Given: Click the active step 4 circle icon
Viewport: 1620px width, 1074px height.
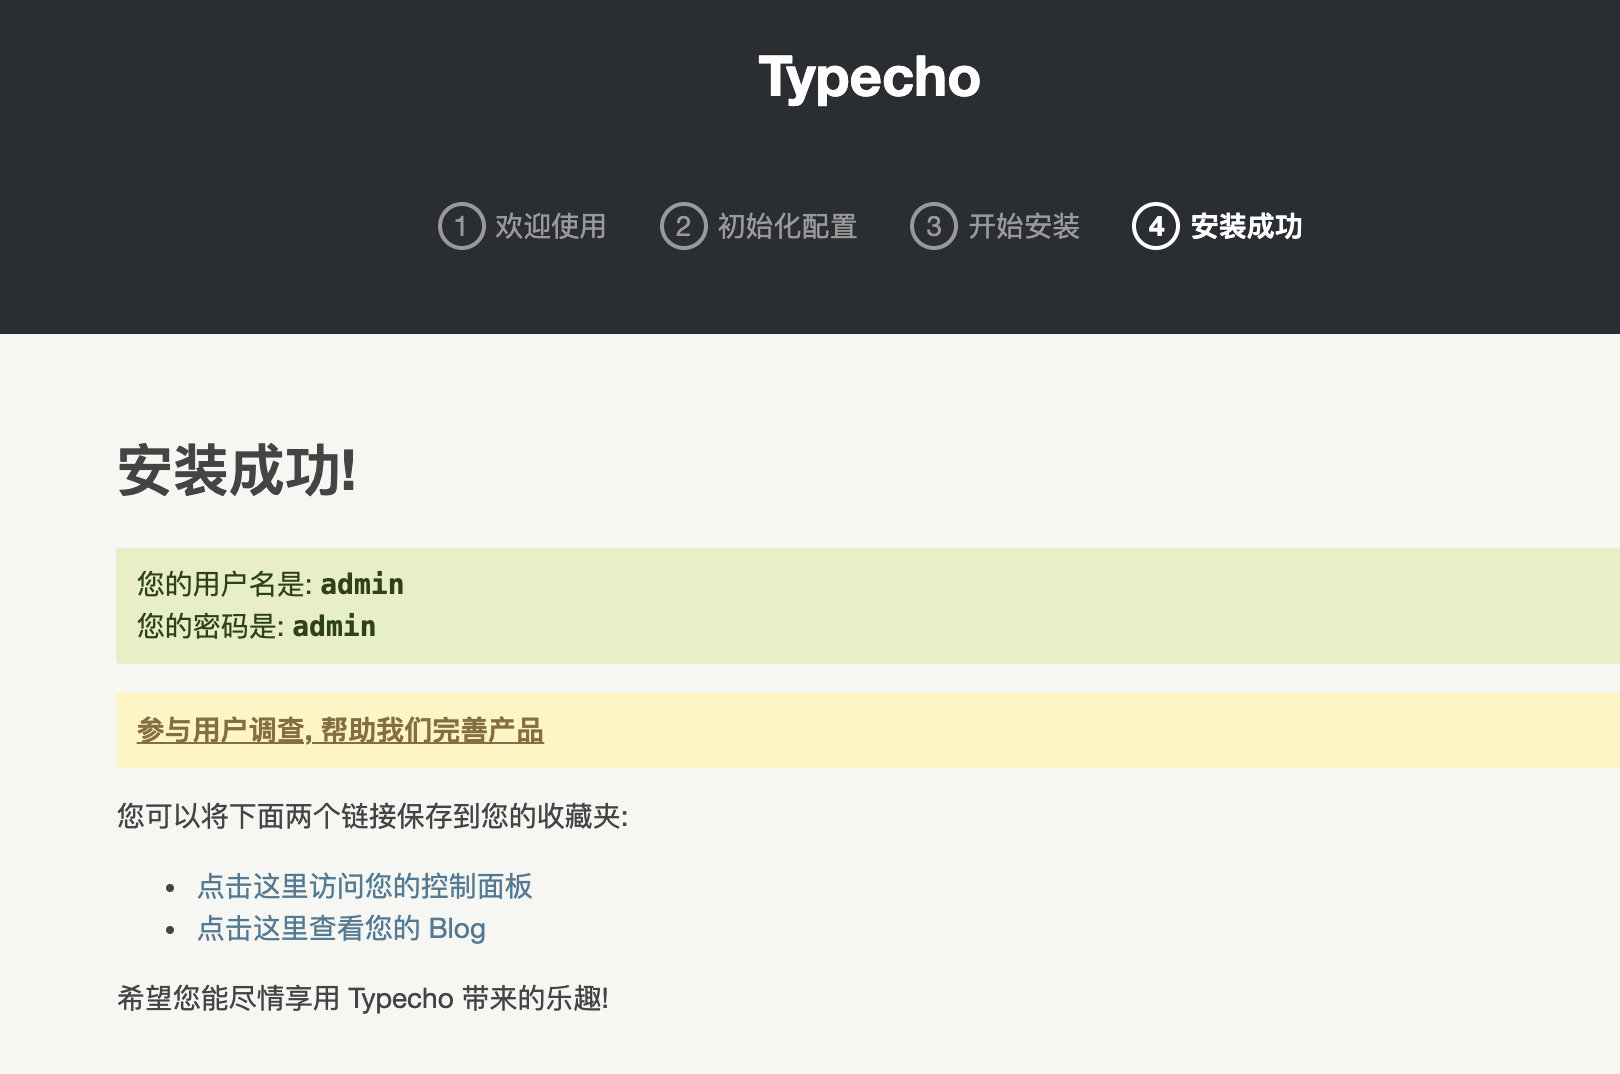Looking at the screenshot, I should [x=1155, y=226].
